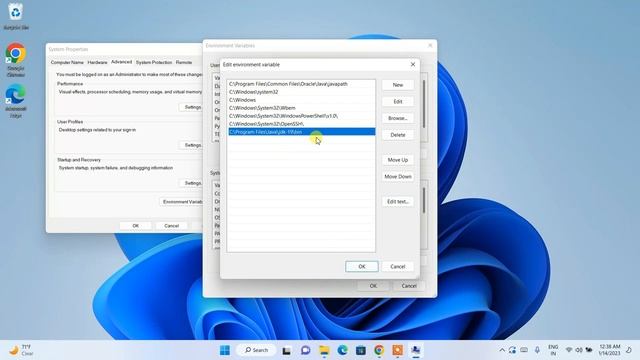
Task: Open Startup and Recovery Settings button
Action: click(x=191, y=183)
